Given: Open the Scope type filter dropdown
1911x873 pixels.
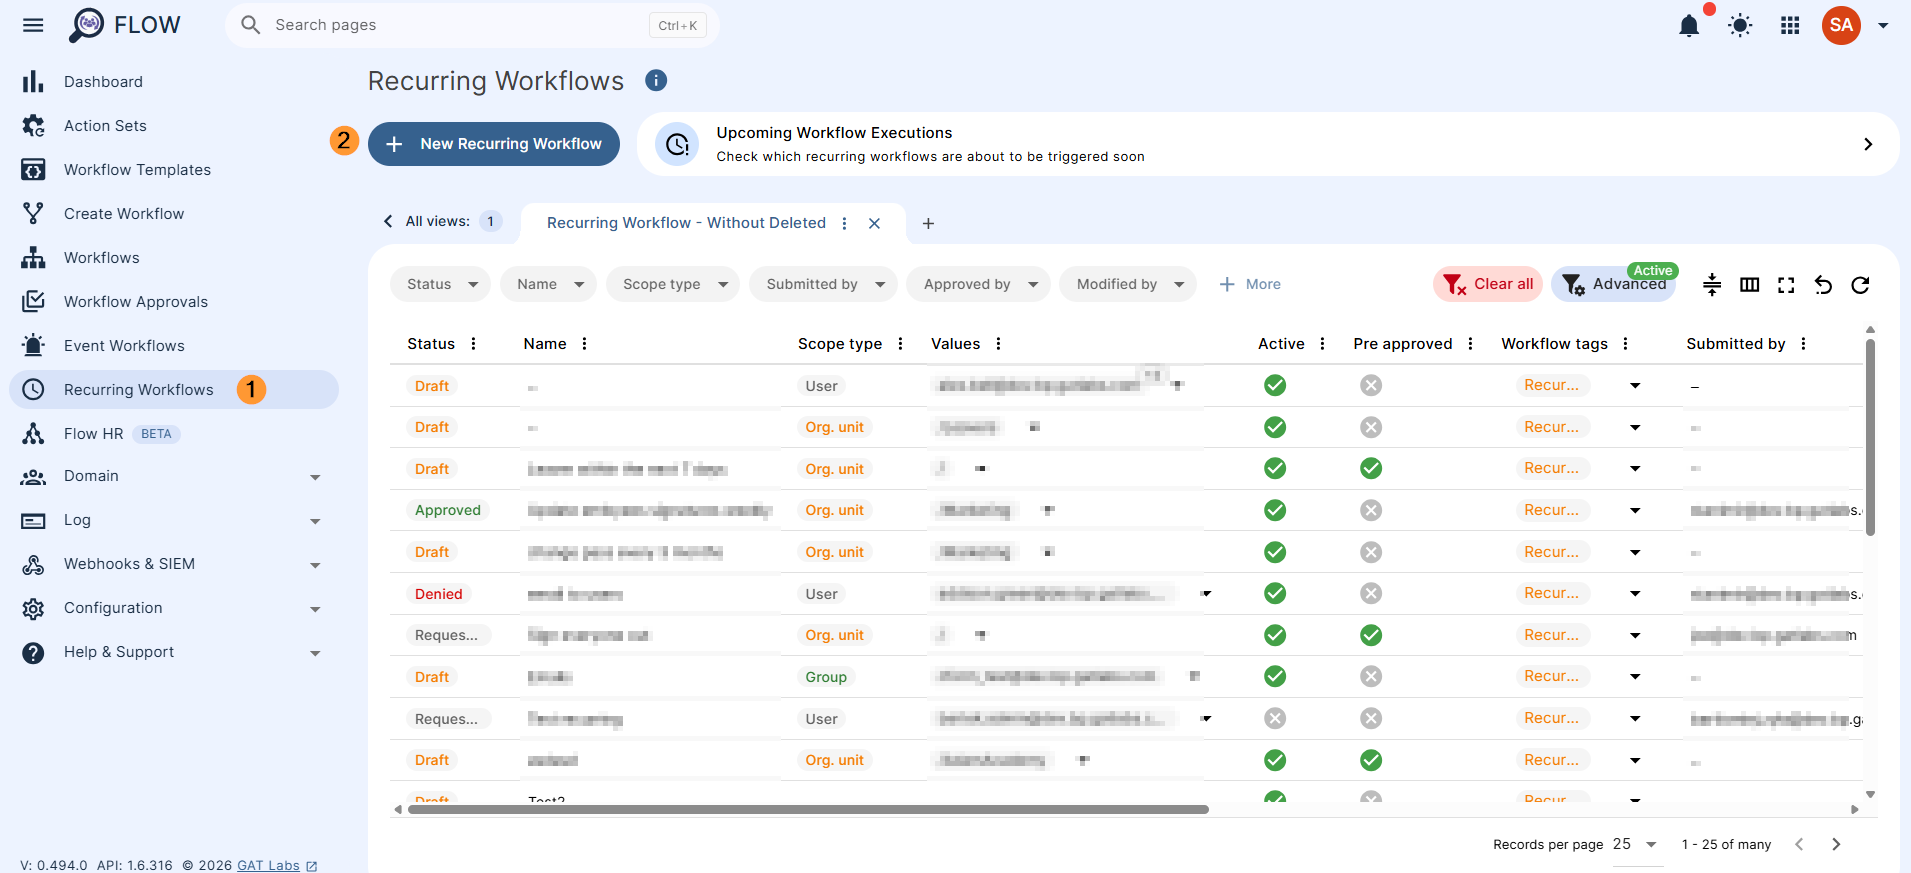Looking at the screenshot, I should (673, 284).
